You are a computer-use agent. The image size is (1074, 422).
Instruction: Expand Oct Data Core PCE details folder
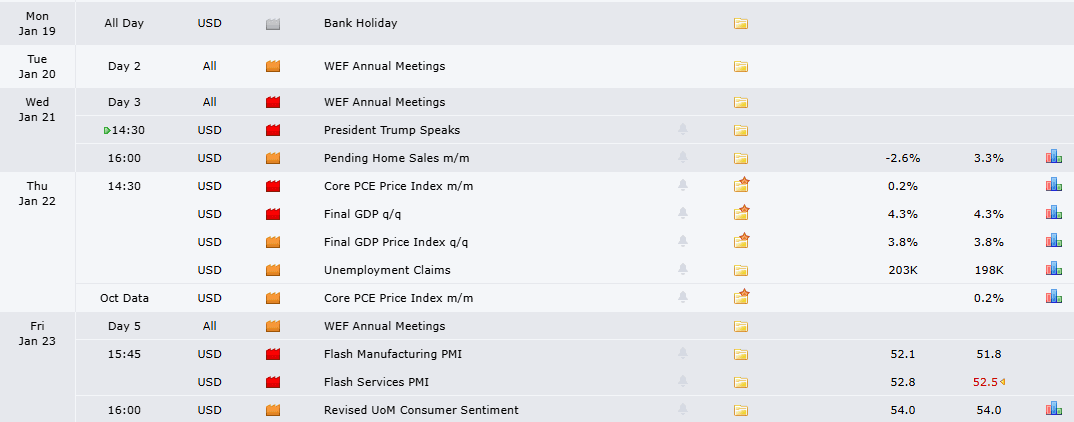[742, 297]
